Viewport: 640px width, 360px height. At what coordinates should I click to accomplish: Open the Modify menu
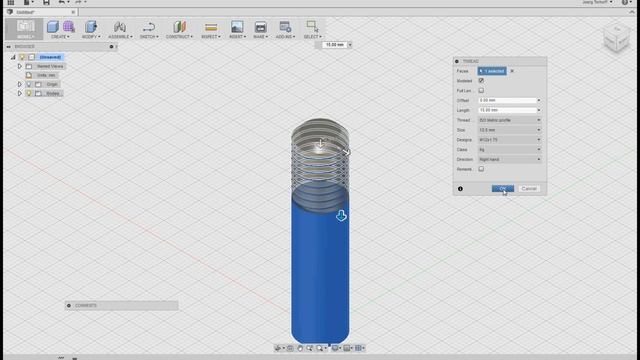pyautogui.click(x=91, y=37)
